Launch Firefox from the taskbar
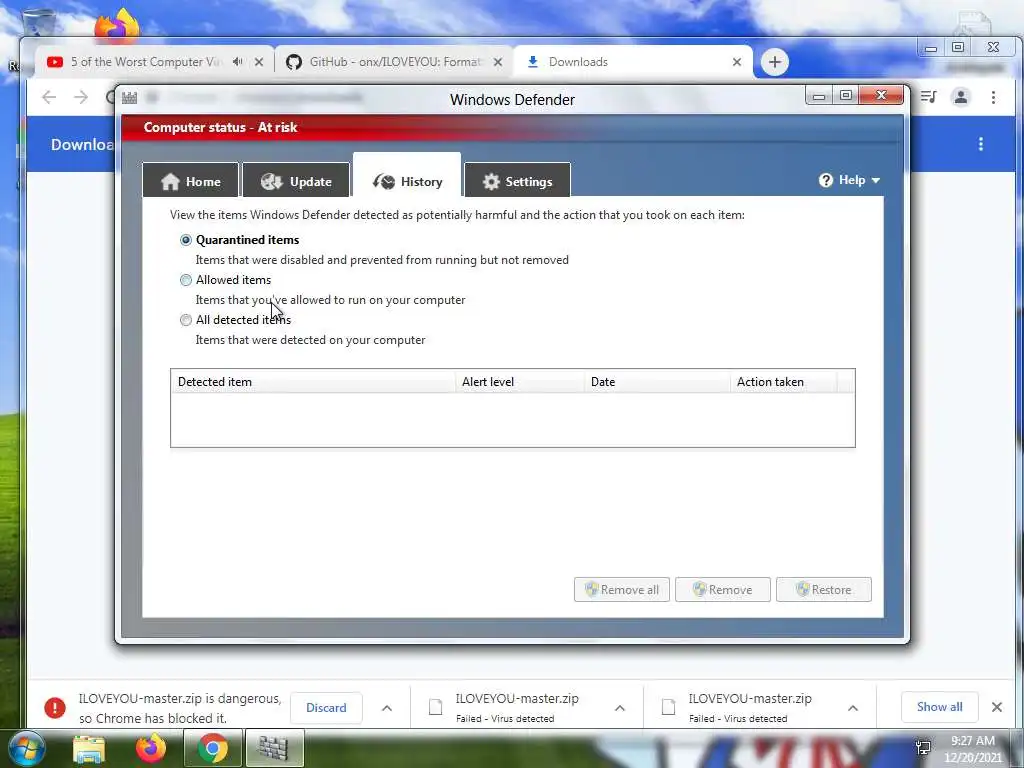Viewport: 1024px width, 768px height. click(151, 748)
